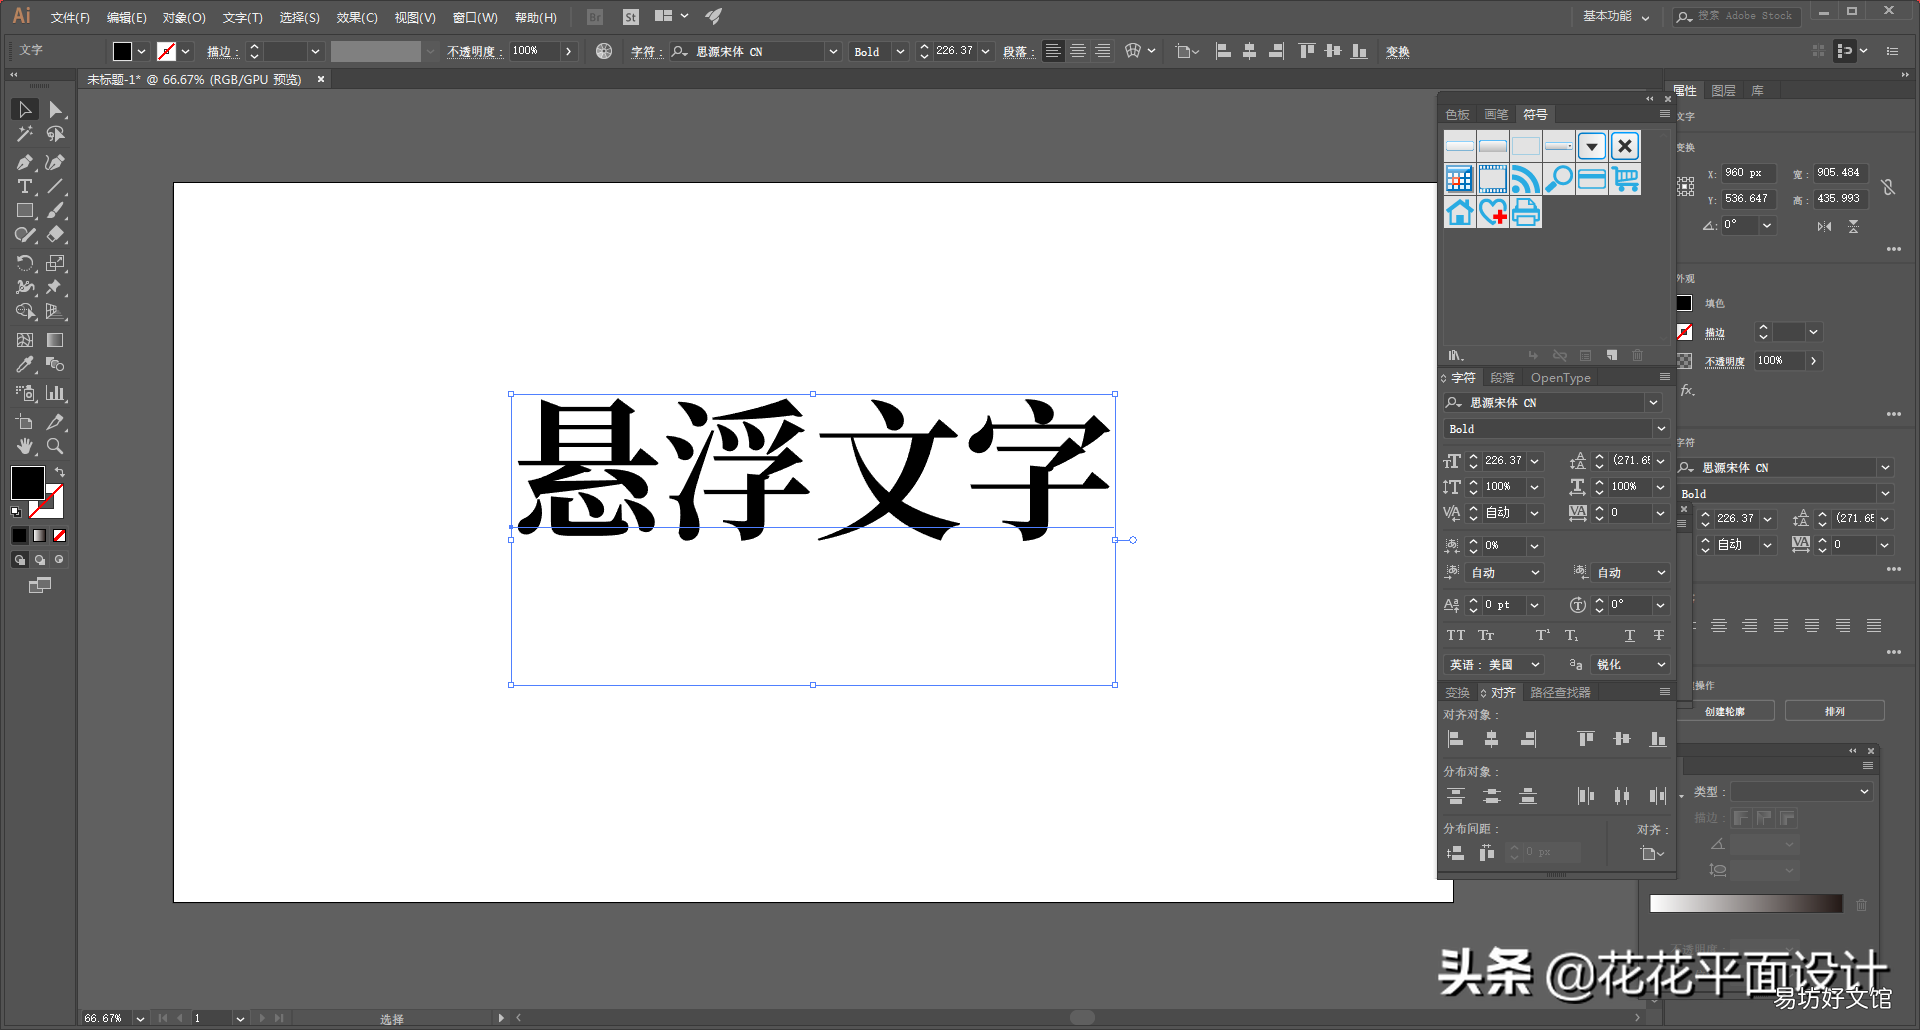This screenshot has width=1920, height=1030.
Task: Switch to the OpenType tab
Action: (1560, 378)
